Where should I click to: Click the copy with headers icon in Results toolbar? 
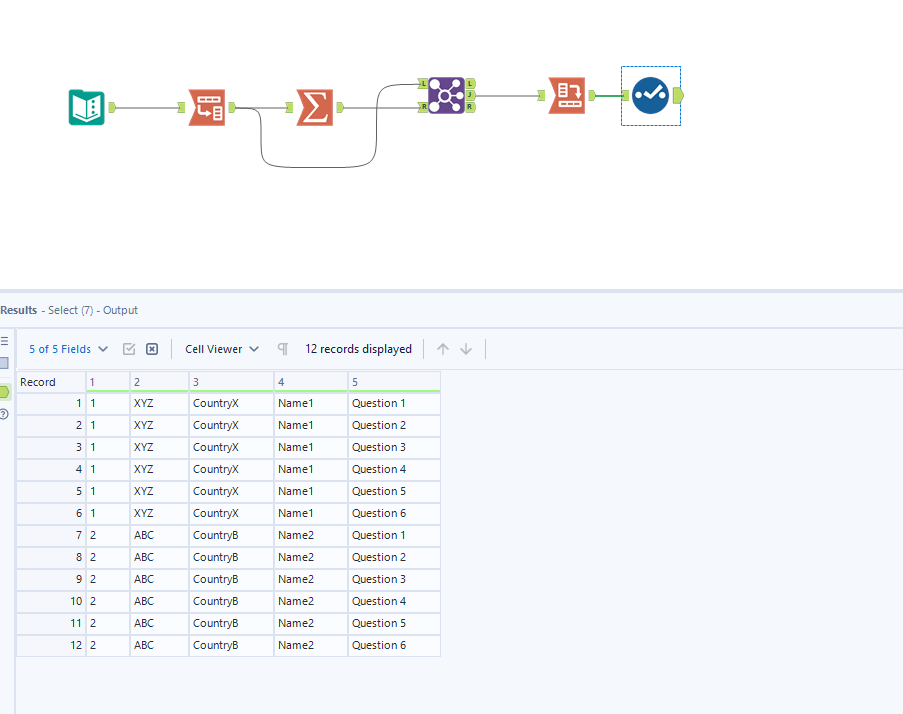click(x=151, y=348)
